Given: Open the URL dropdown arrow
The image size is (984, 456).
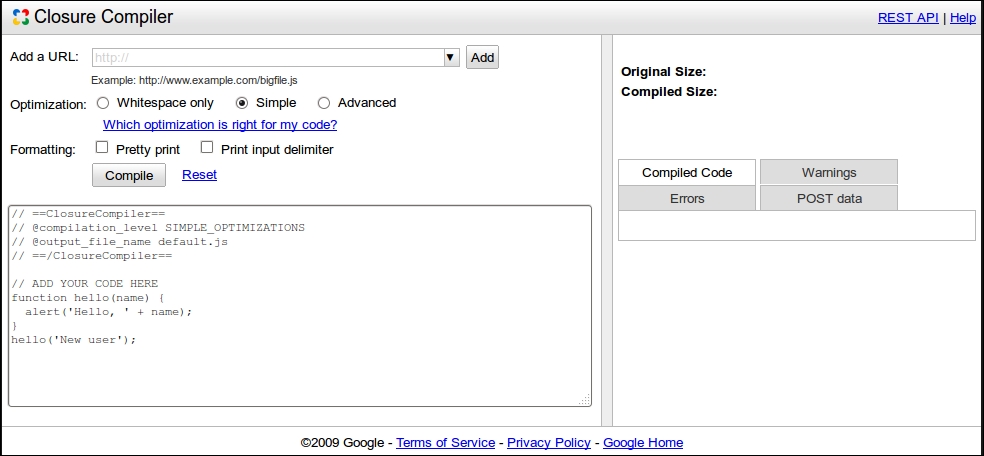Looking at the screenshot, I should click(x=451, y=58).
